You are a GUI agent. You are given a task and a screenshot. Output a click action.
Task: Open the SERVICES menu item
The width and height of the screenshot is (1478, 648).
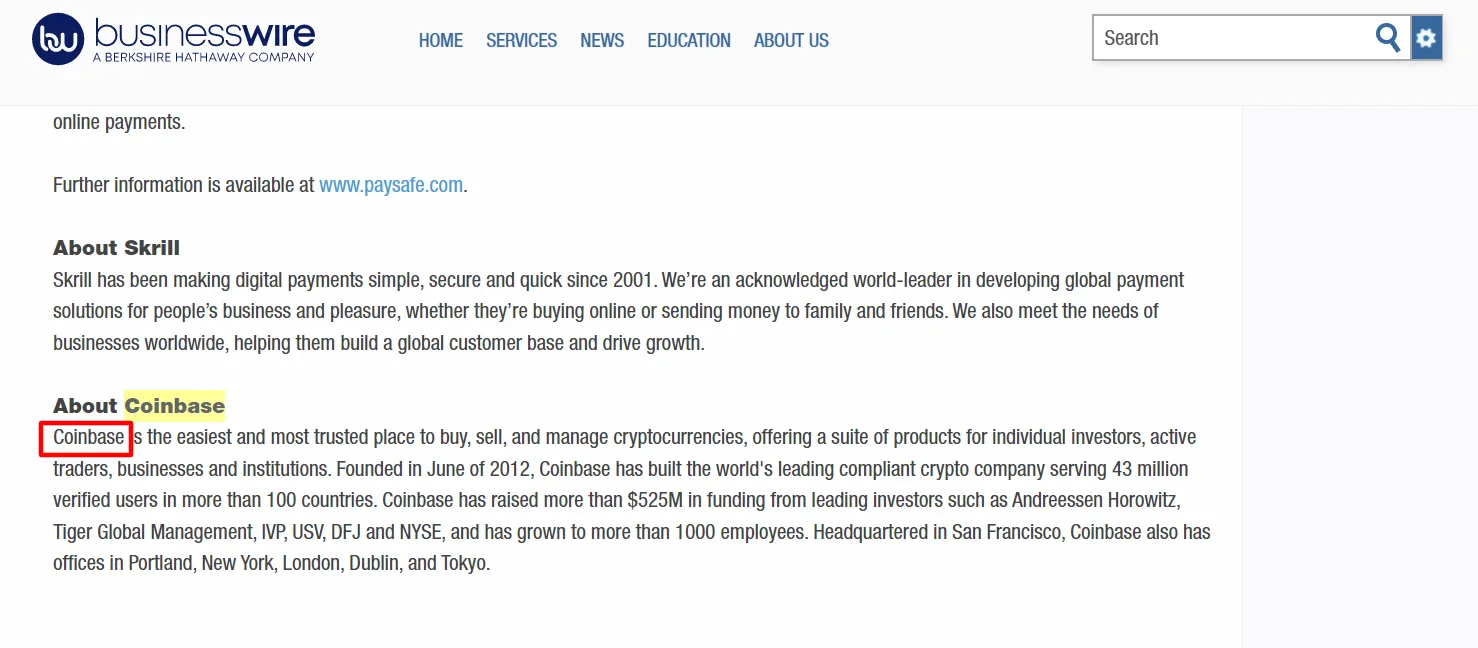(522, 41)
